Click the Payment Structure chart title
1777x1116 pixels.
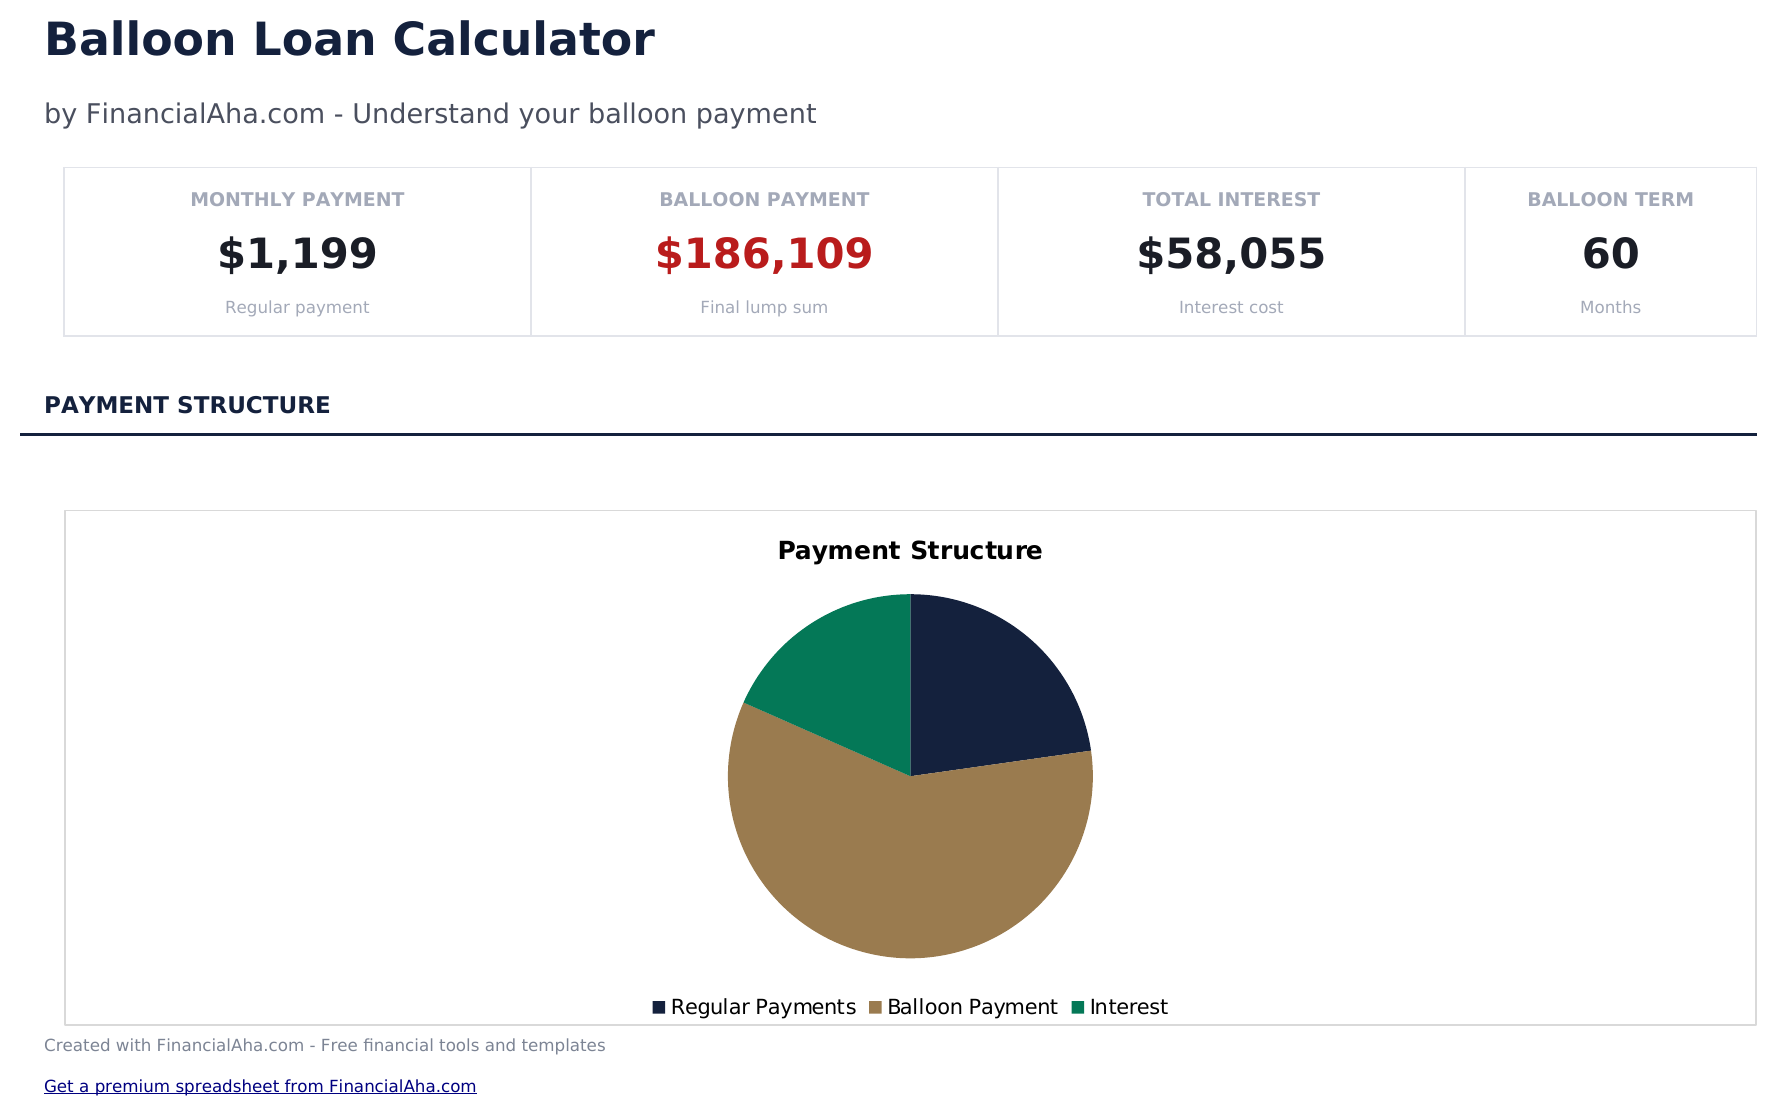(908, 550)
